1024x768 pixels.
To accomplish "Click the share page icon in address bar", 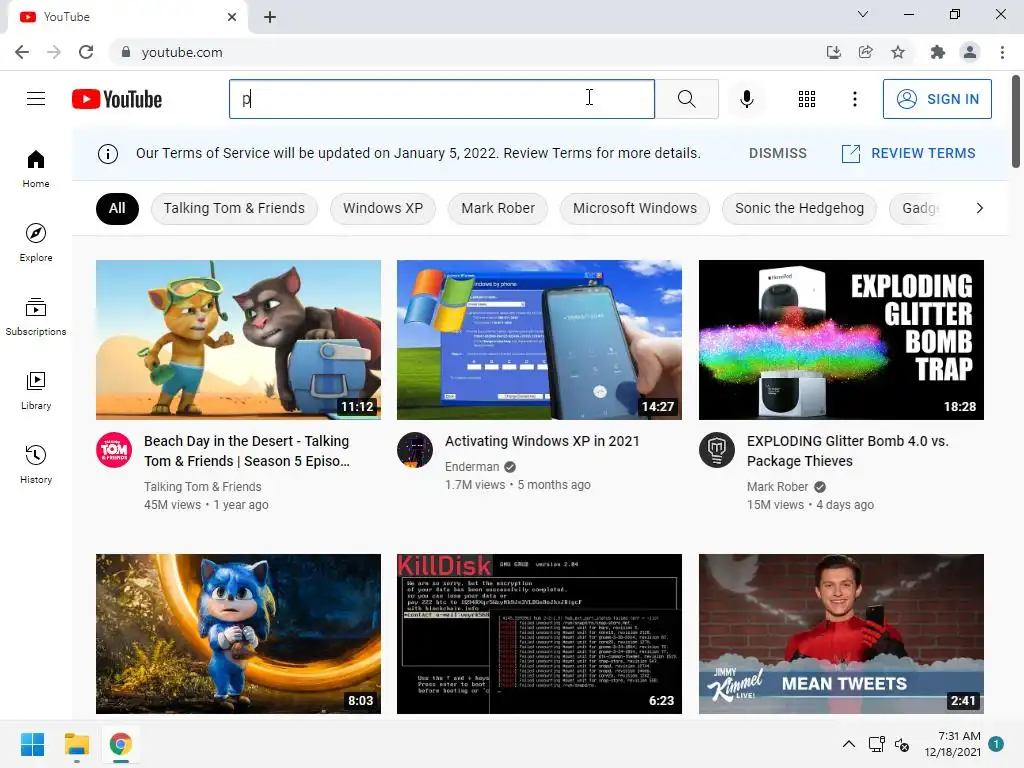I will [865, 52].
